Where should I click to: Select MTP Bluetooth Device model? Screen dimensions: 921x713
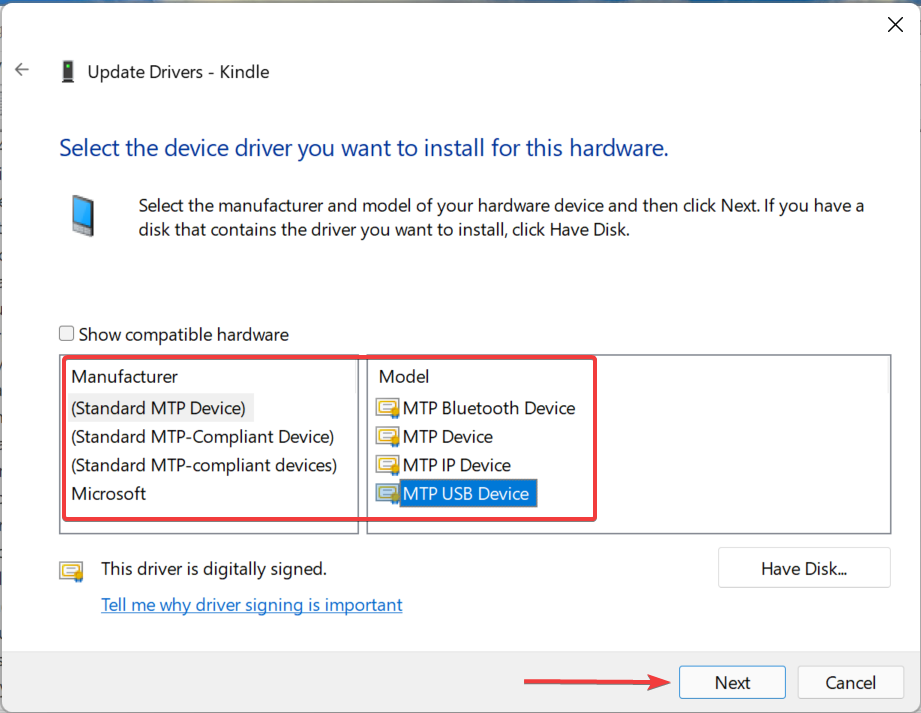click(489, 407)
